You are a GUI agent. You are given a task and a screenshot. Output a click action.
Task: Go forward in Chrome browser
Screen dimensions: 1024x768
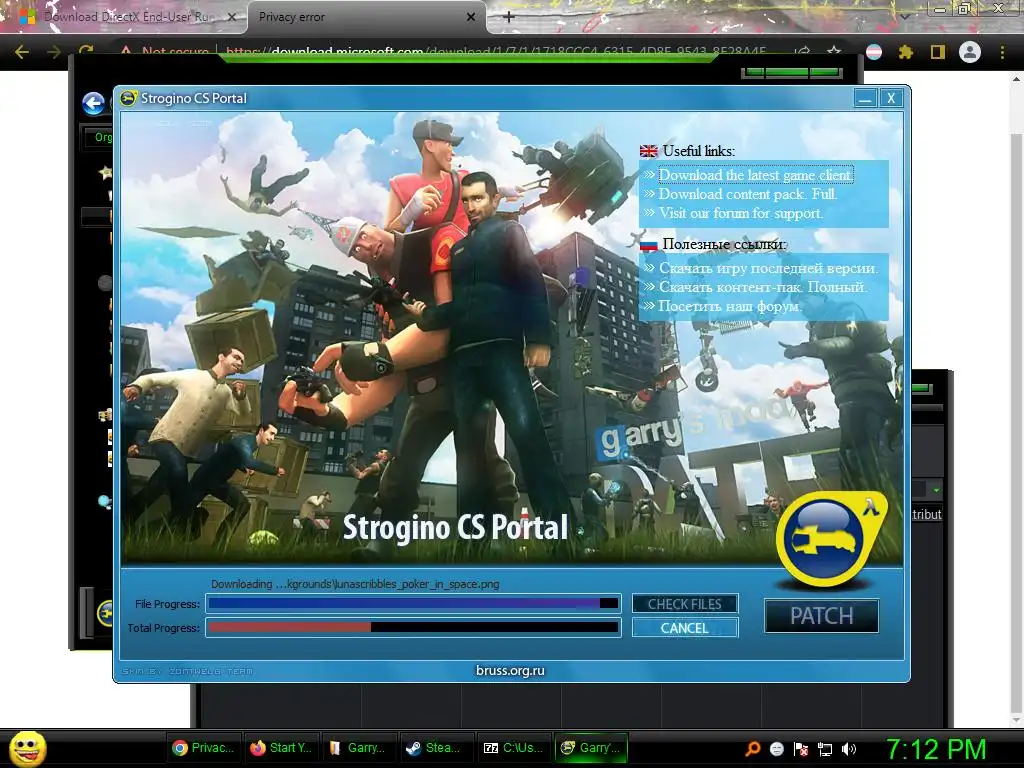point(54,52)
